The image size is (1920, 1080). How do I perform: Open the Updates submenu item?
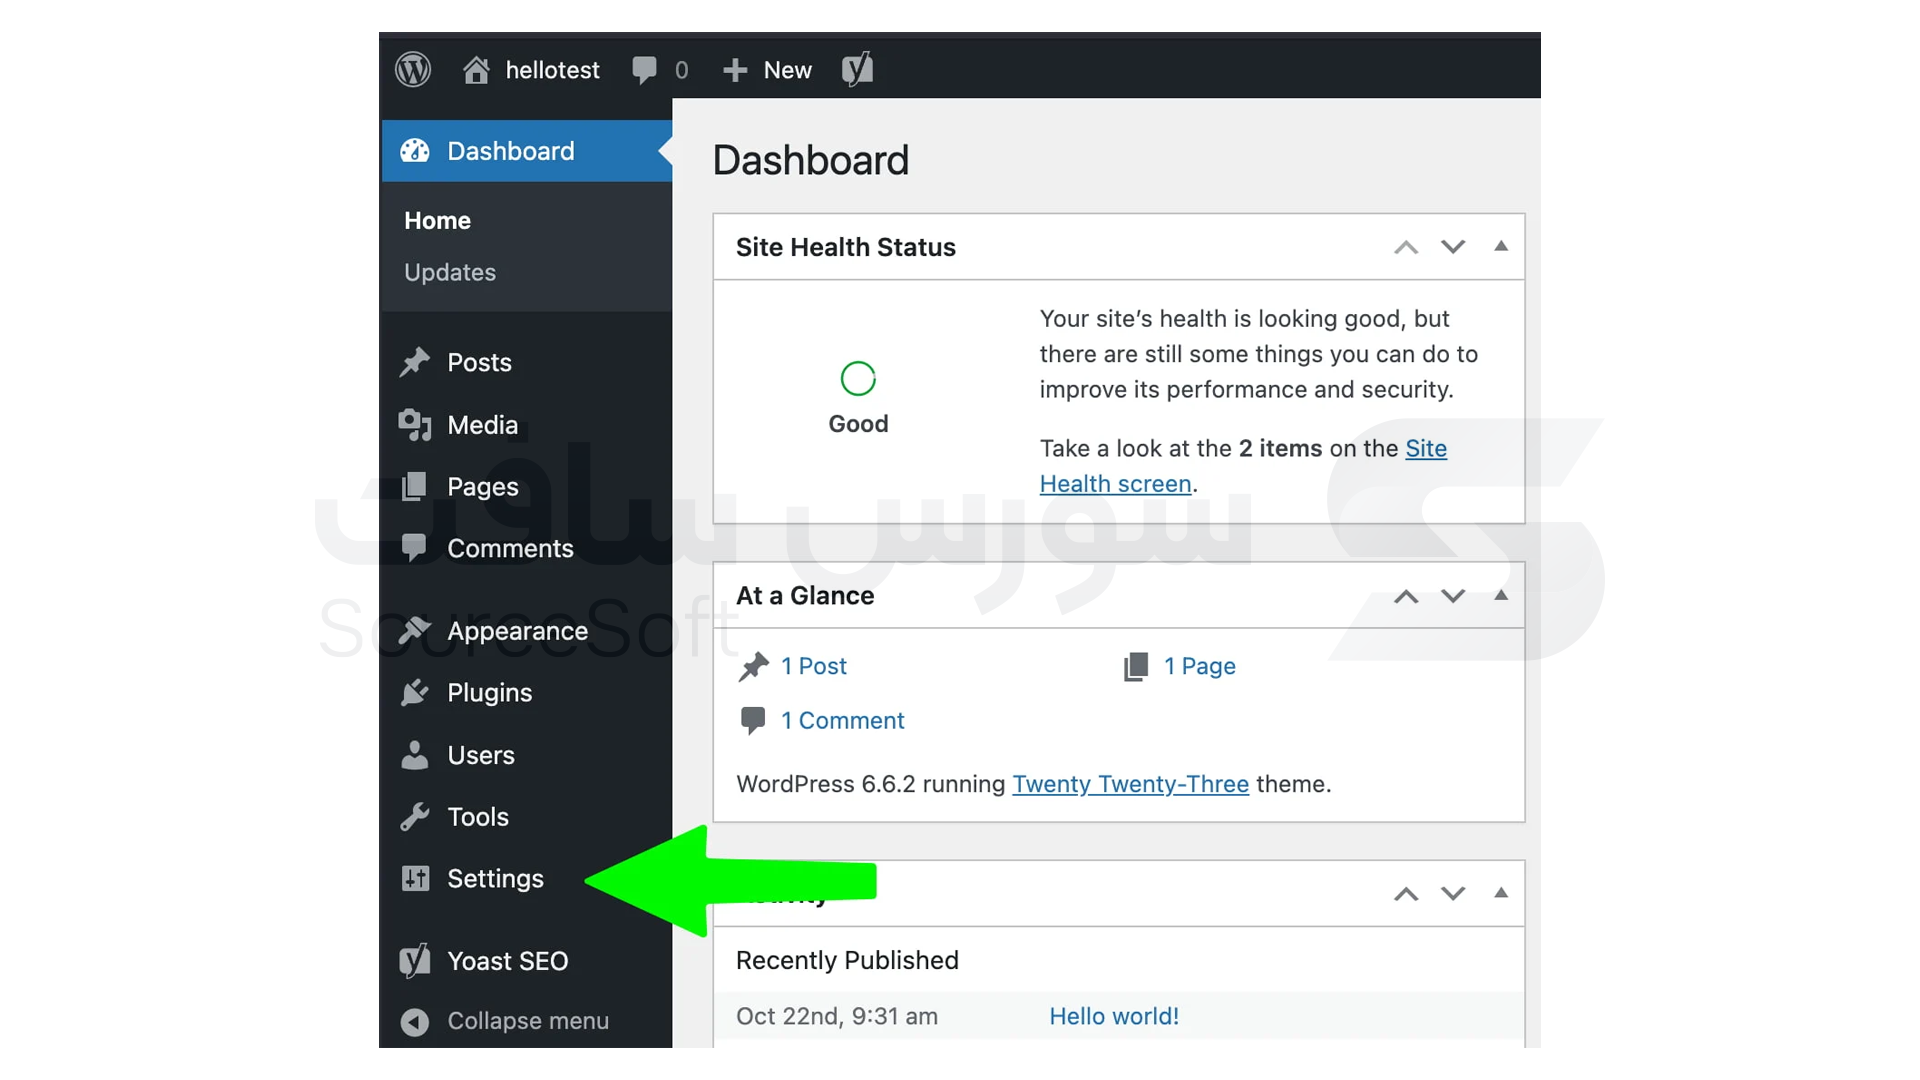coord(450,272)
